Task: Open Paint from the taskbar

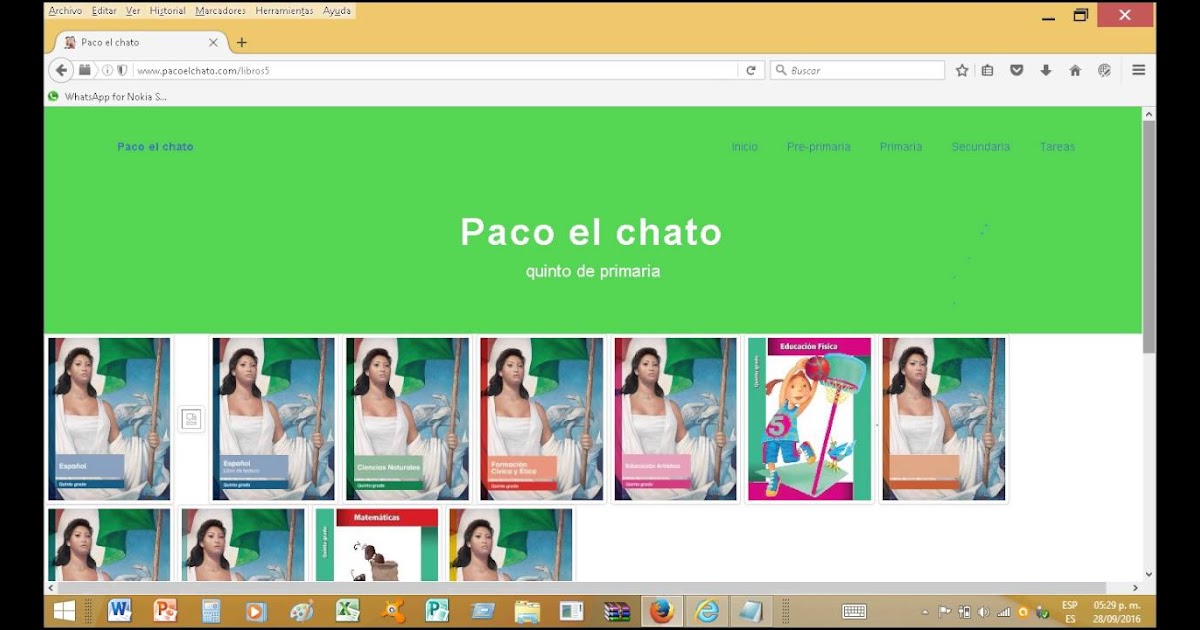Action: click(301, 610)
